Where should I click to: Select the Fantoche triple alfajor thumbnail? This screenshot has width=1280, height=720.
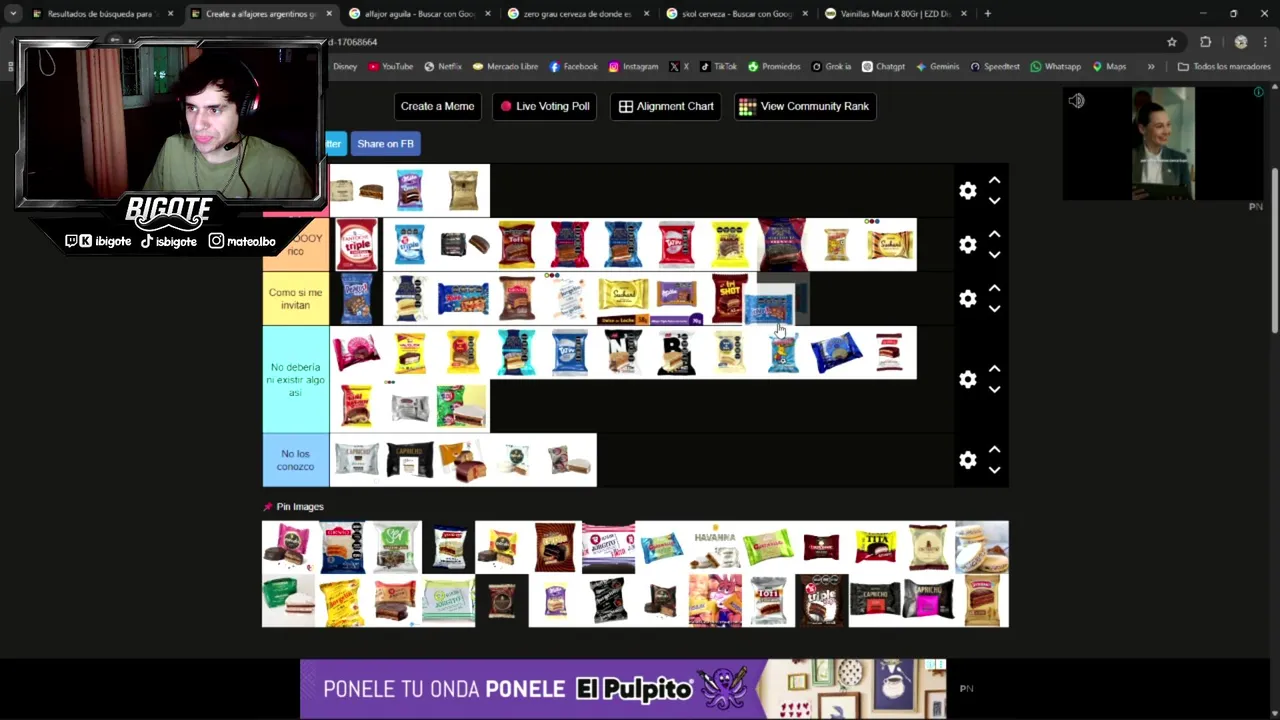(356, 245)
